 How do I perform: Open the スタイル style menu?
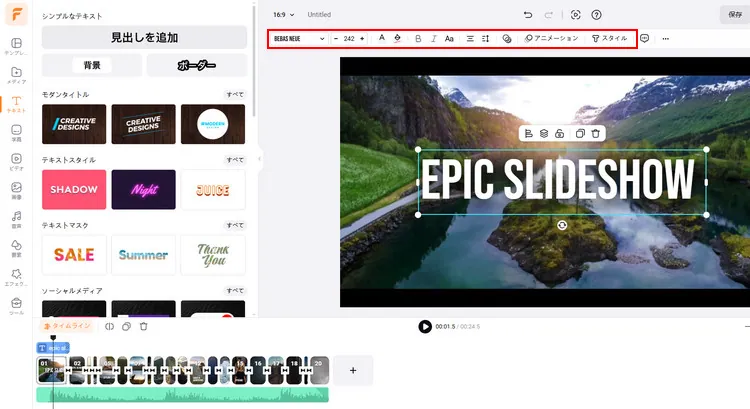[x=609, y=38]
